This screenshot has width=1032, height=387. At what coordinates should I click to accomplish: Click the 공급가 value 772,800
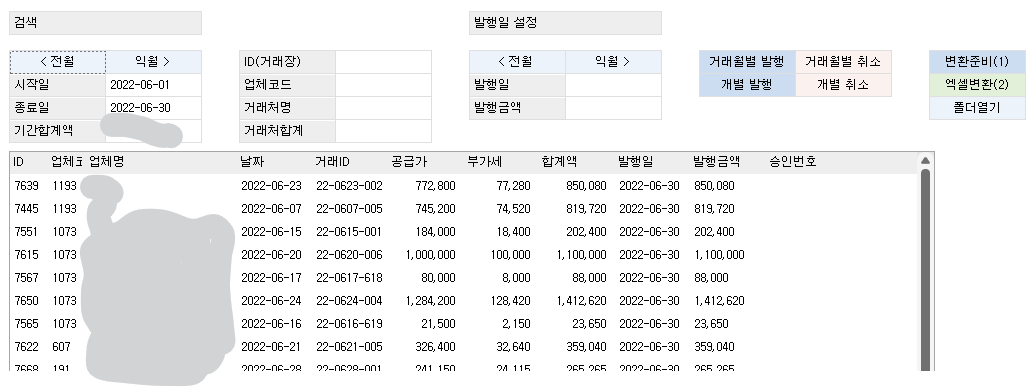[435, 186]
